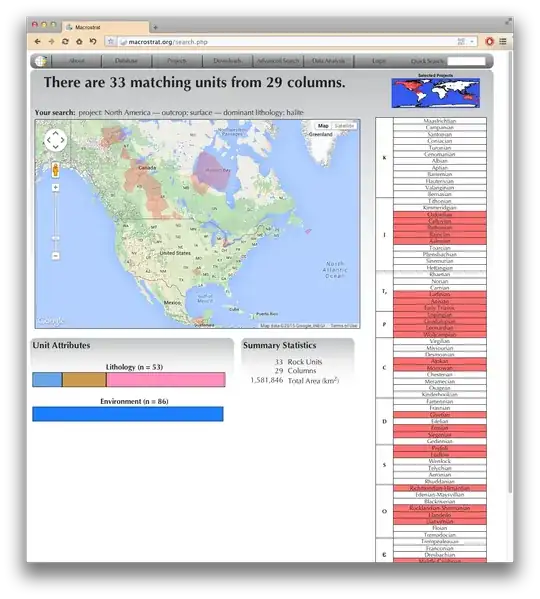The width and height of the screenshot is (540, 599).
Task: Open the Advanced Search menu item
Action: pyautogui.click(x=278, y=61)
